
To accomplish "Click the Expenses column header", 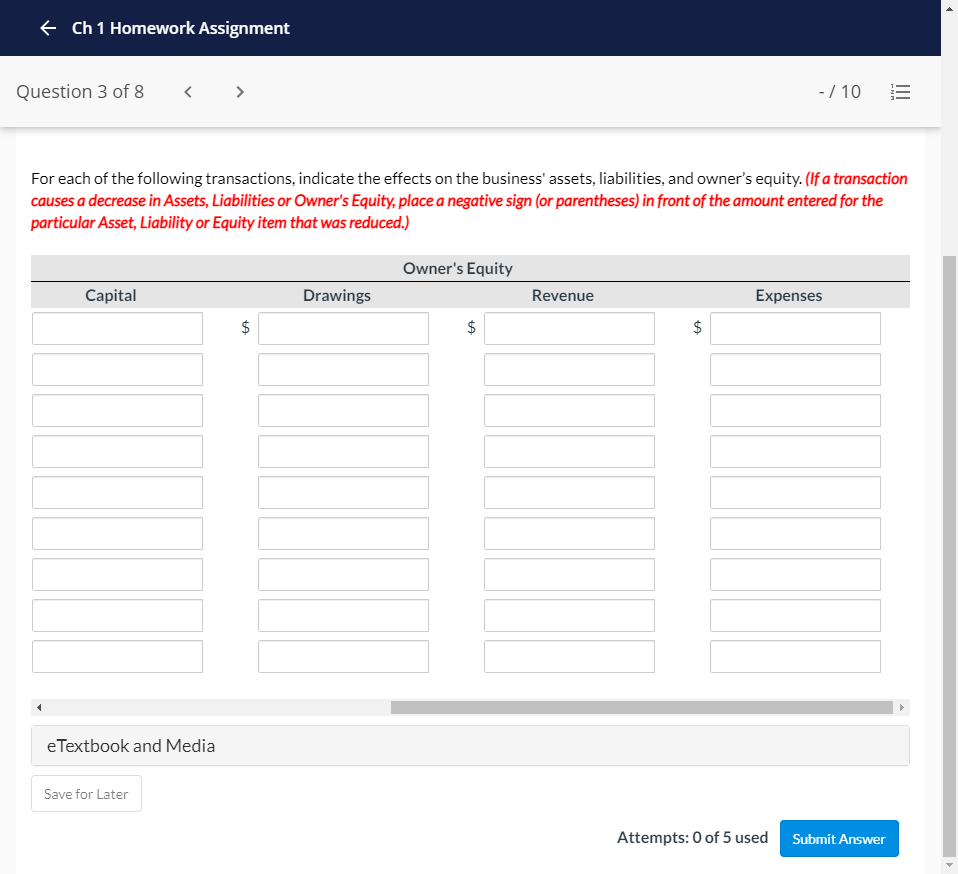I will pos(789,296).
